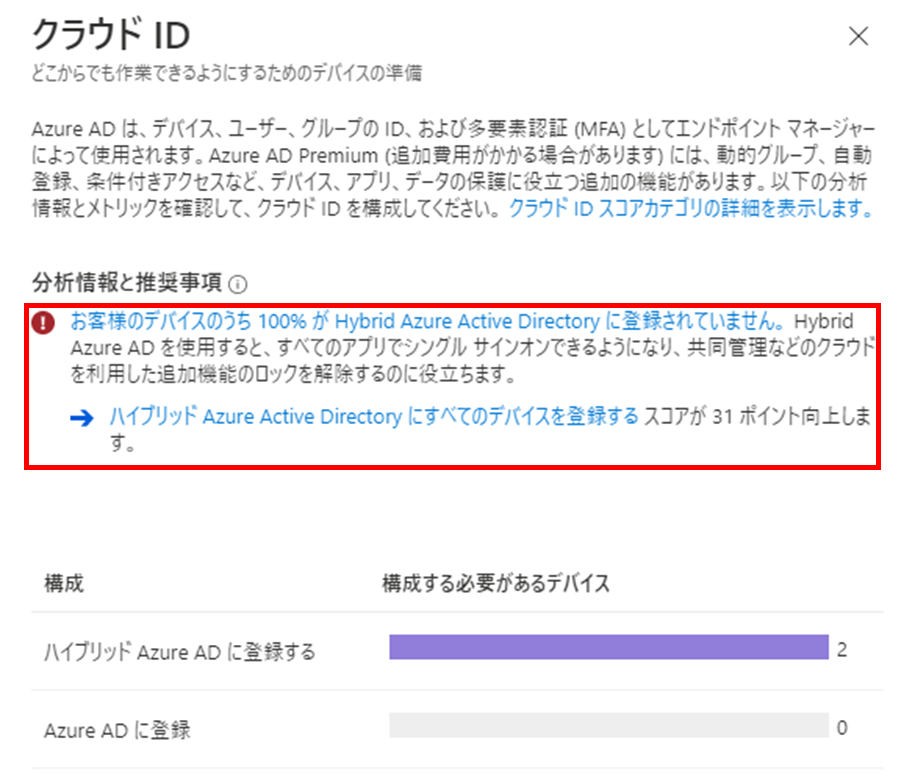Click the device count 0 value
This screenshot has height=783, width=904.
click(x=842, y=728)
